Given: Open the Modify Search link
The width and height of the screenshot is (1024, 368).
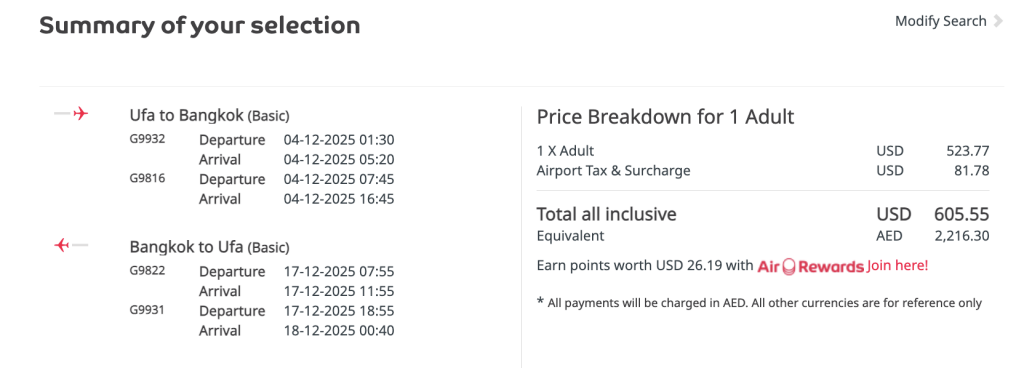Looking at the screenshot, I should click(940, 21).
